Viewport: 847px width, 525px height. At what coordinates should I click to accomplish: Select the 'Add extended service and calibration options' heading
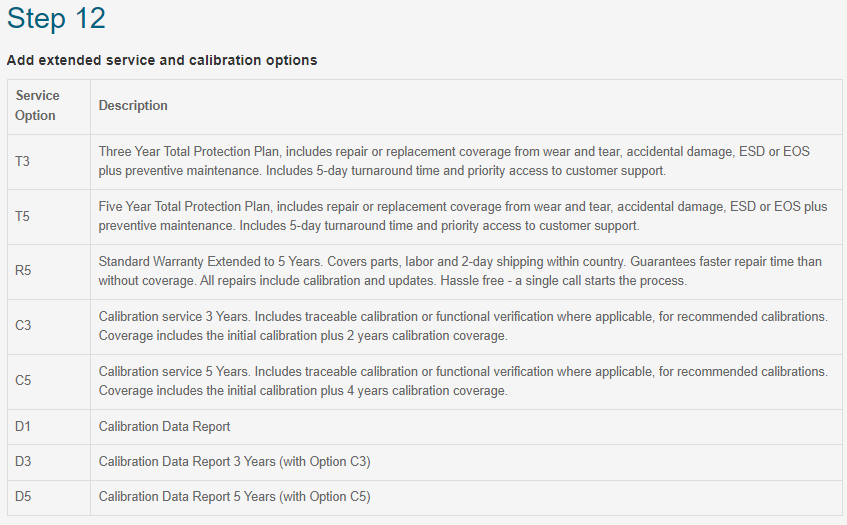coord(162,60)
